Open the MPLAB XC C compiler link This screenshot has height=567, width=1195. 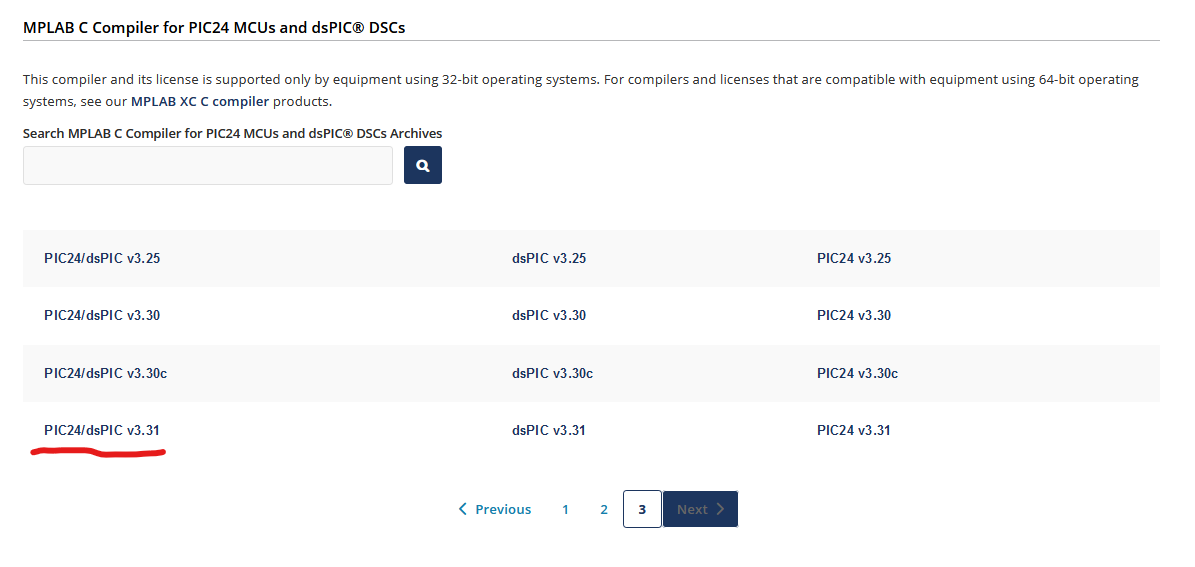tap(199, 101)
